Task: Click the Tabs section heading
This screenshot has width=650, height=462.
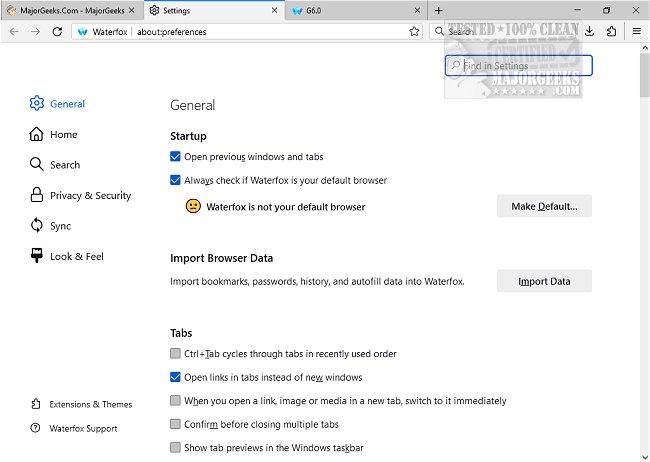Action: [181, 333]
